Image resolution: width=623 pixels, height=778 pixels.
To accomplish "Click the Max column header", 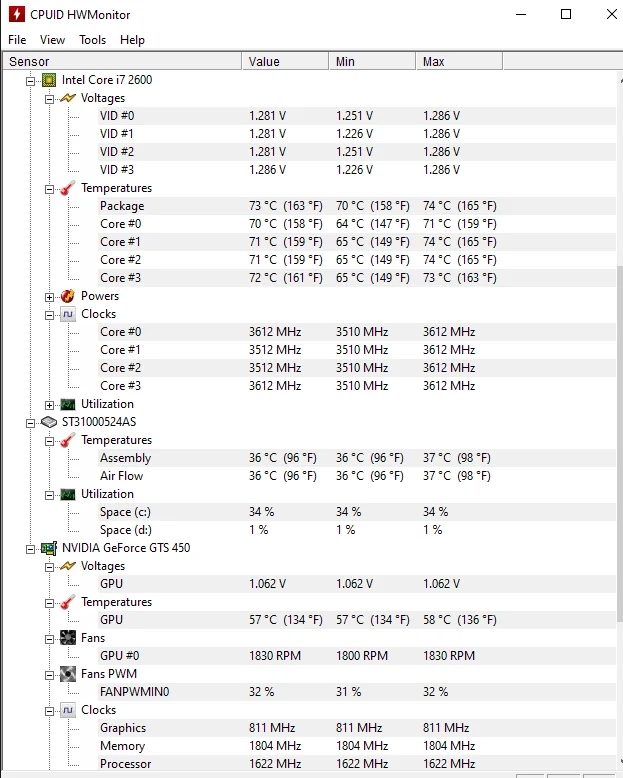I will (433, 62).
